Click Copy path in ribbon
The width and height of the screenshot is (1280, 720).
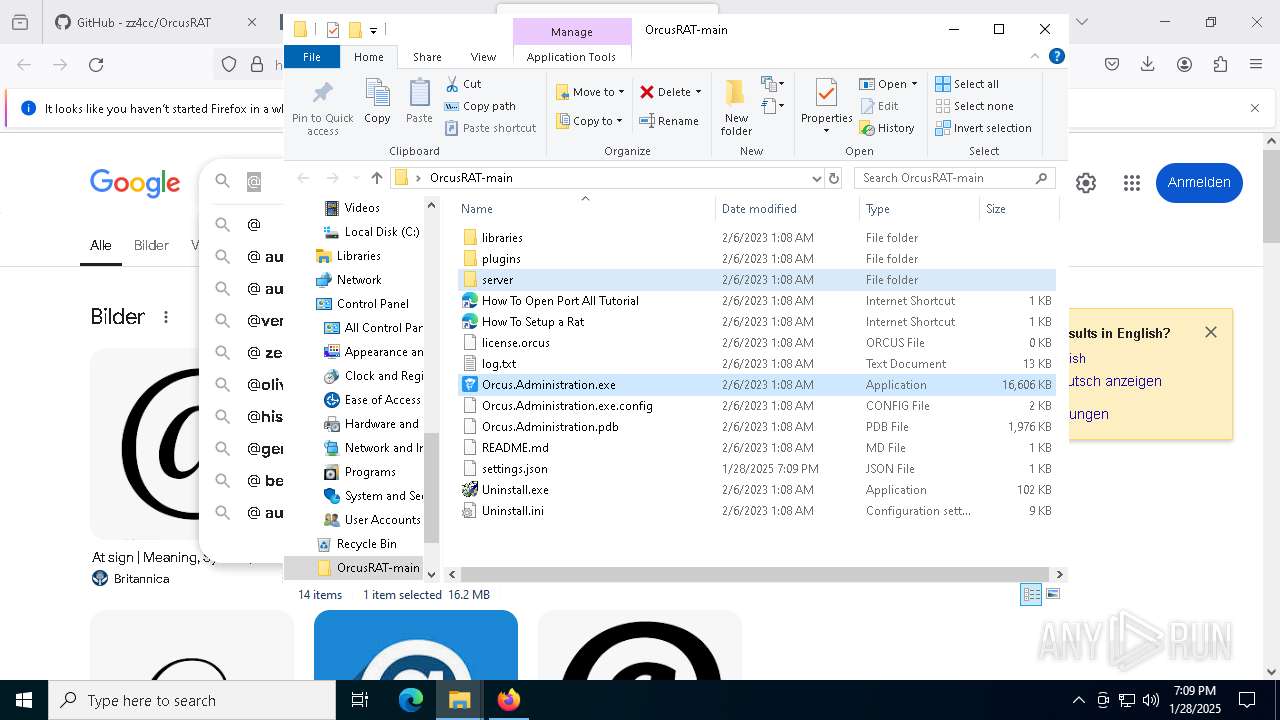pos(481,106)
